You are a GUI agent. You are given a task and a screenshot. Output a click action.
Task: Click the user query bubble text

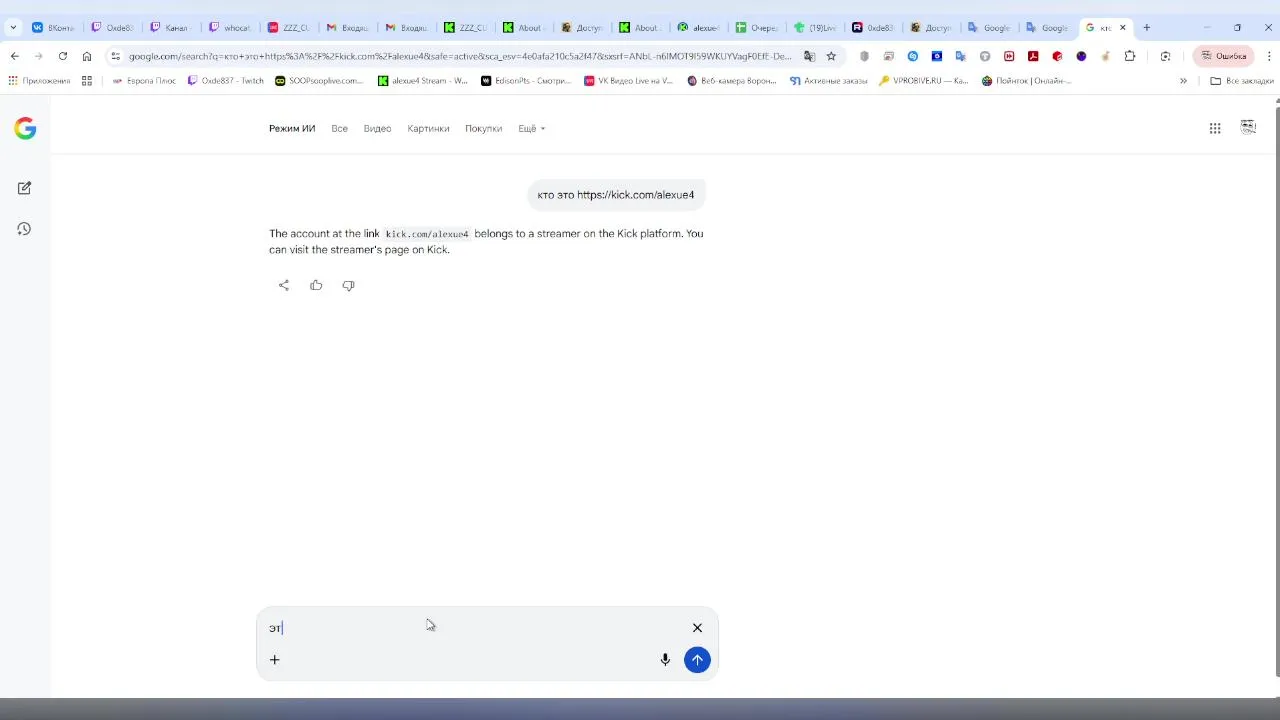click(616, 195)
